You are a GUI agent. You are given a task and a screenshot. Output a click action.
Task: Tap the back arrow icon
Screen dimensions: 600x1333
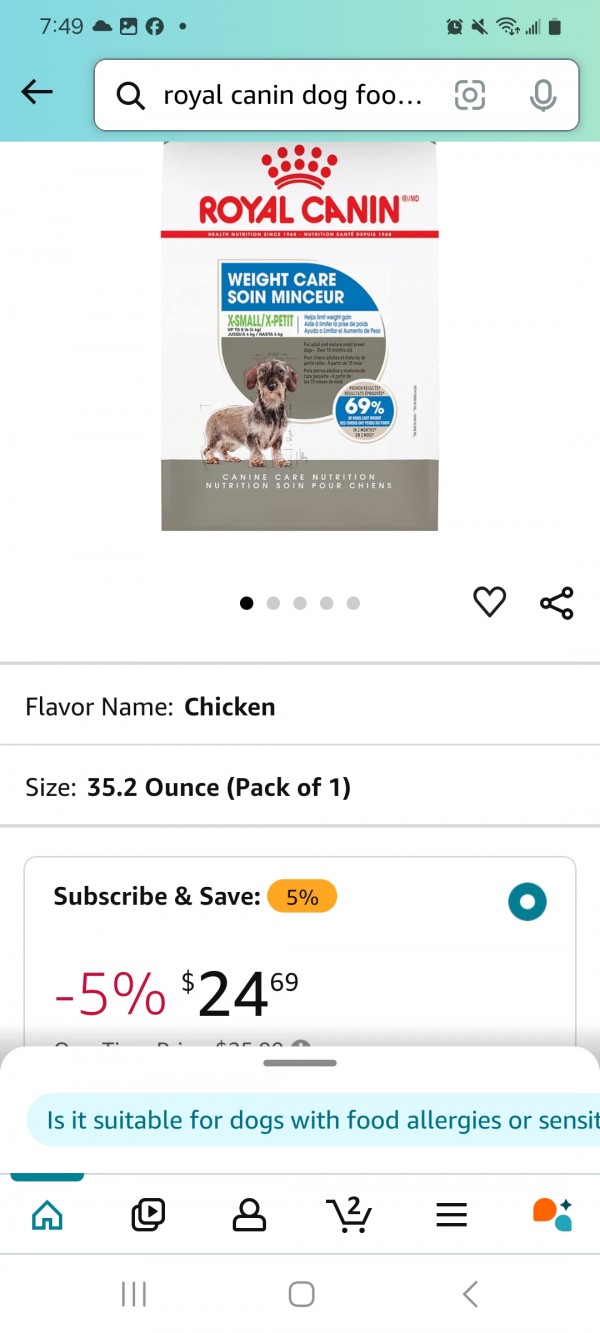[37, 93]
